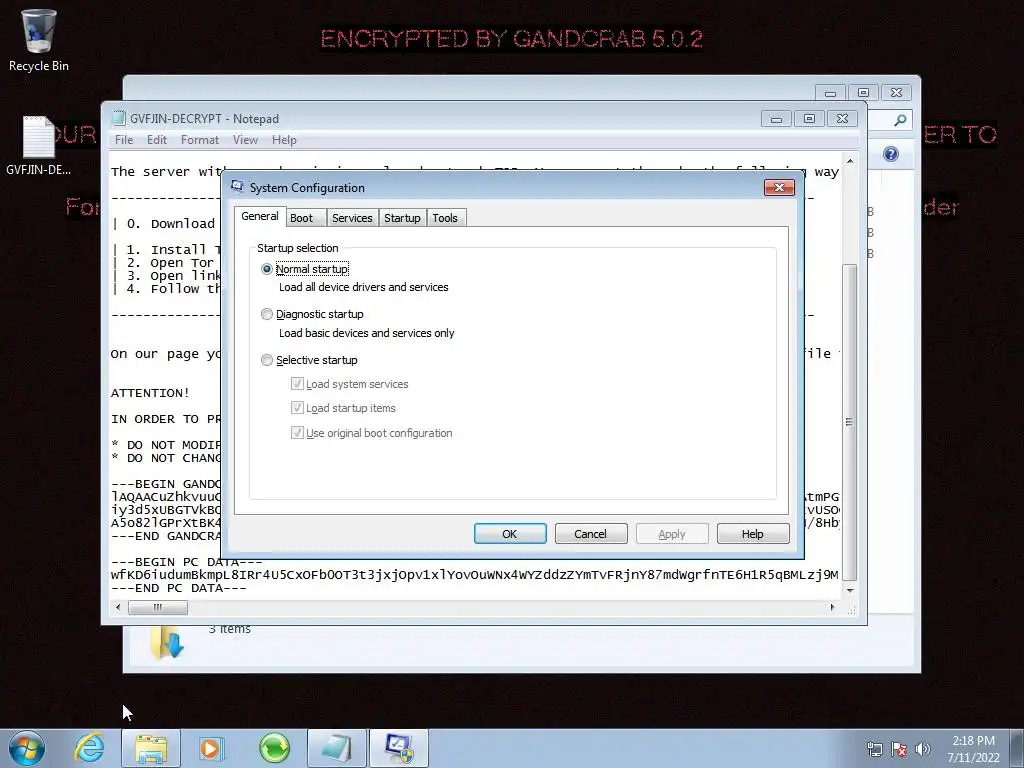Click the System Configuration title icon

tap(237, 187)
